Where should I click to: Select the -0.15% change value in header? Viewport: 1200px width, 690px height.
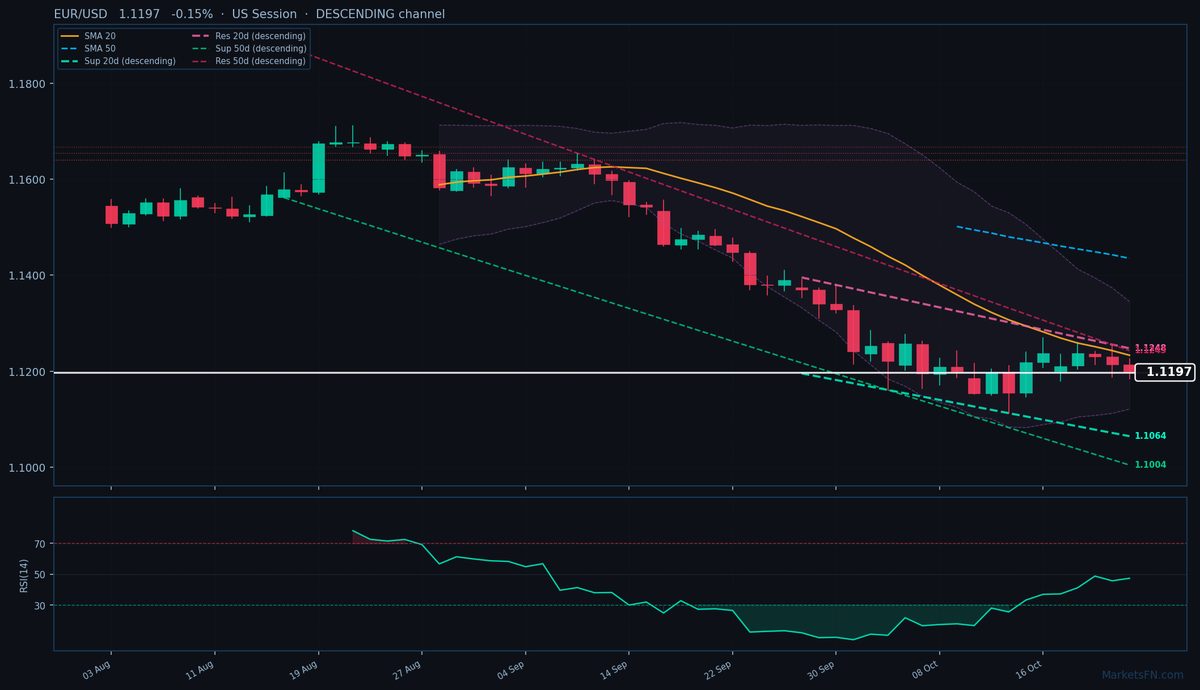tap(192, 14)
